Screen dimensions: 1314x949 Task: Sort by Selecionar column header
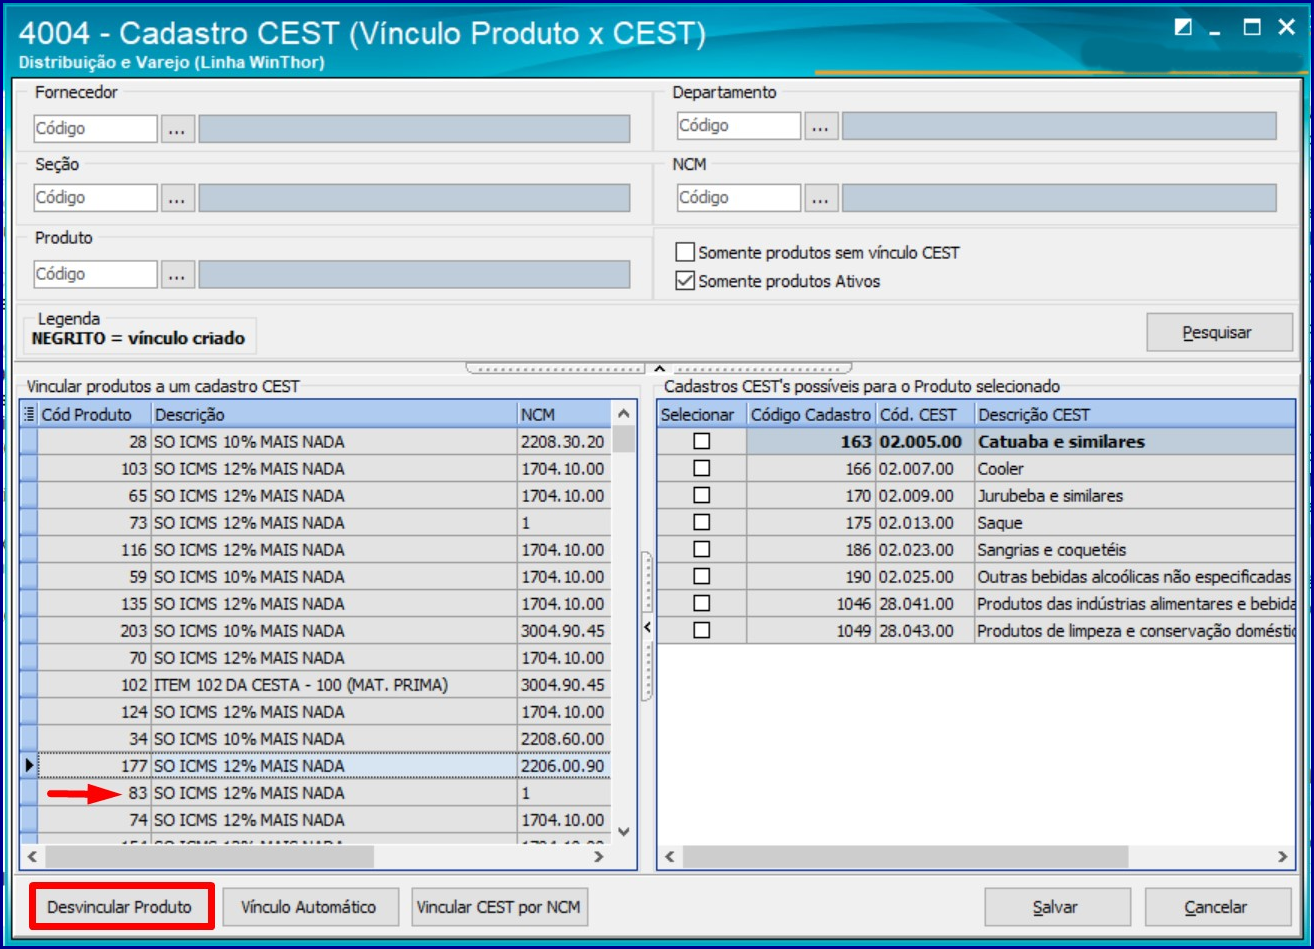(702, 414)
